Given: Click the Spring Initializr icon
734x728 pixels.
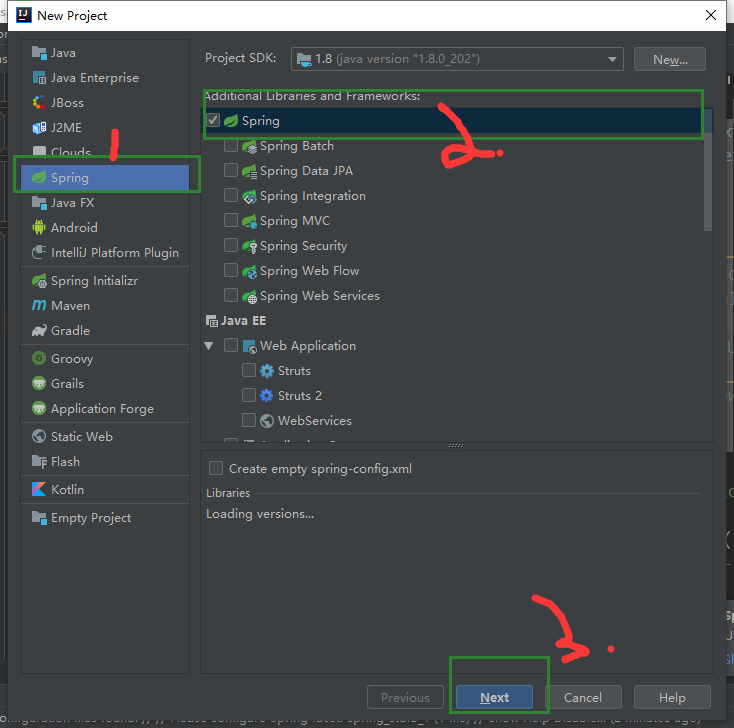Looking at the screenshot, I should tap(39, 280).
